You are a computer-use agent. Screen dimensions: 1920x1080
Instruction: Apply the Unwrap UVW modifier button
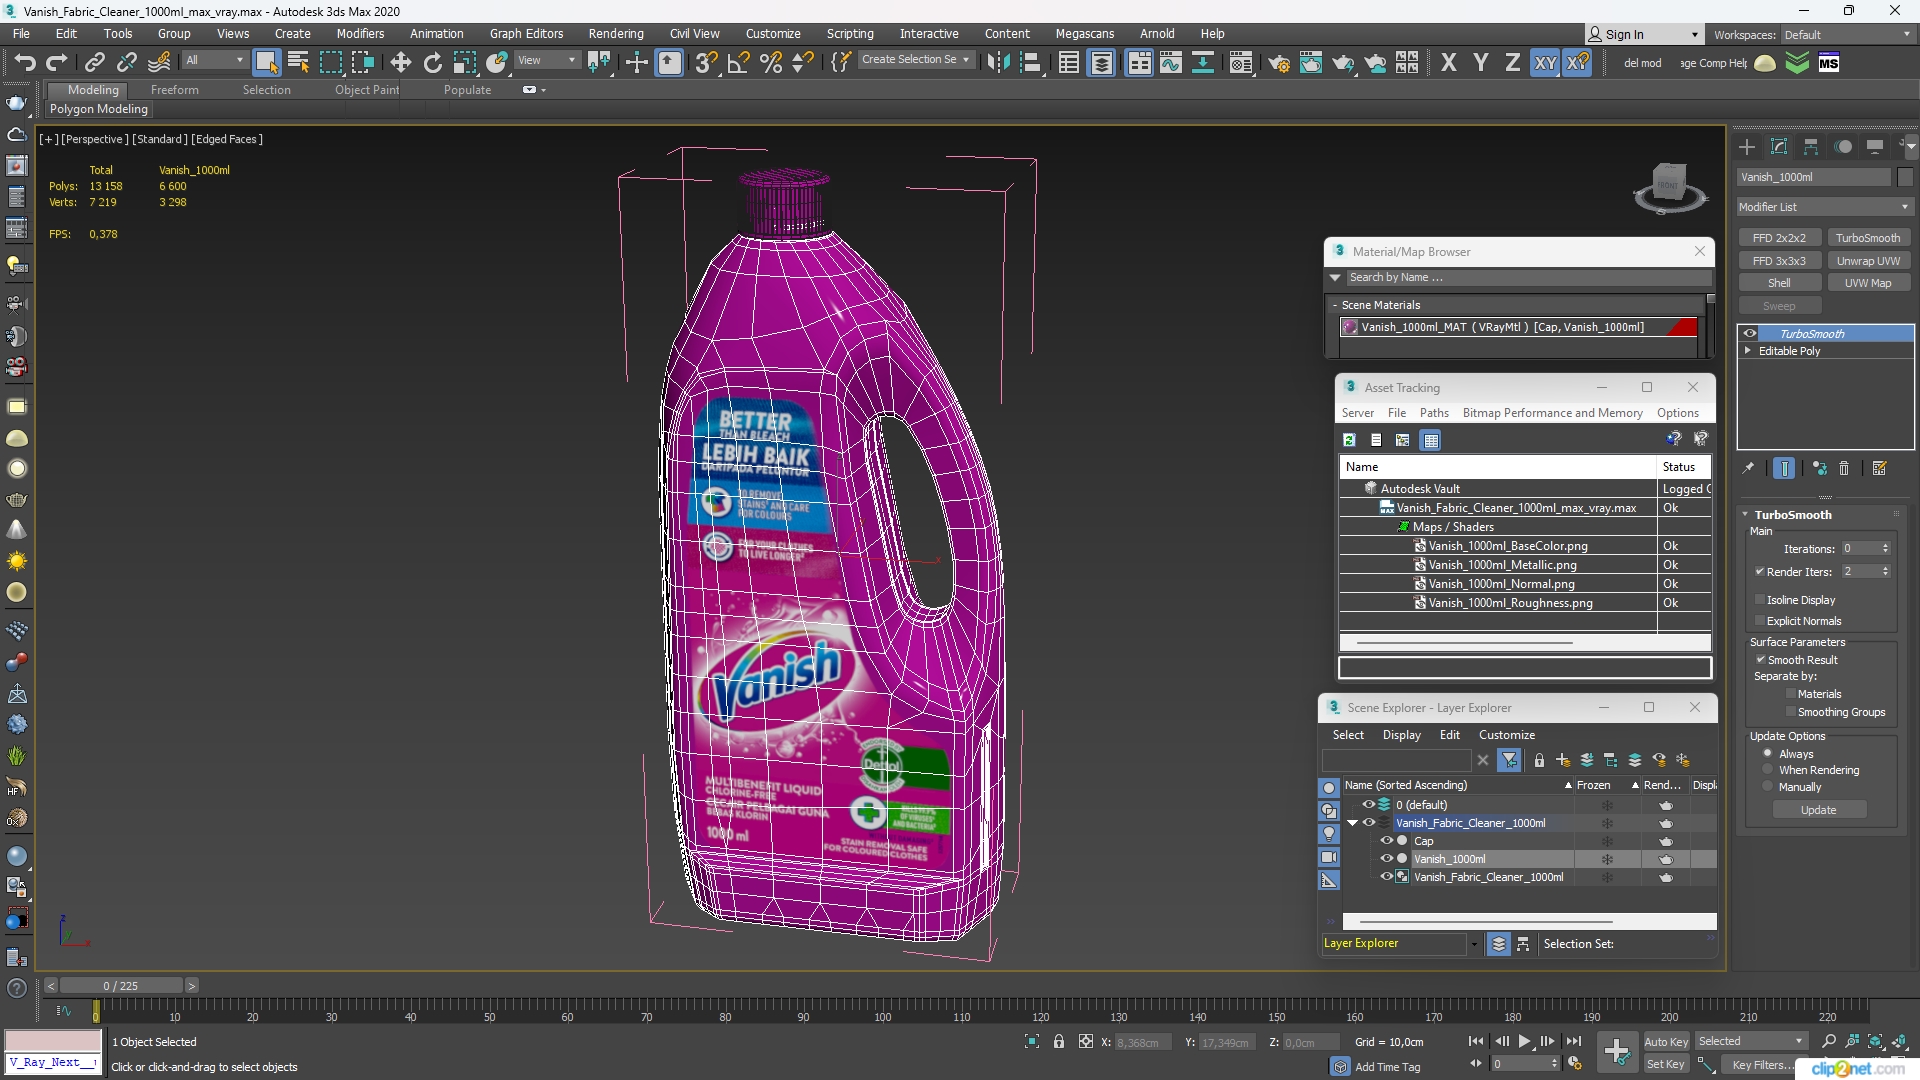click(x=1868, y=261)
